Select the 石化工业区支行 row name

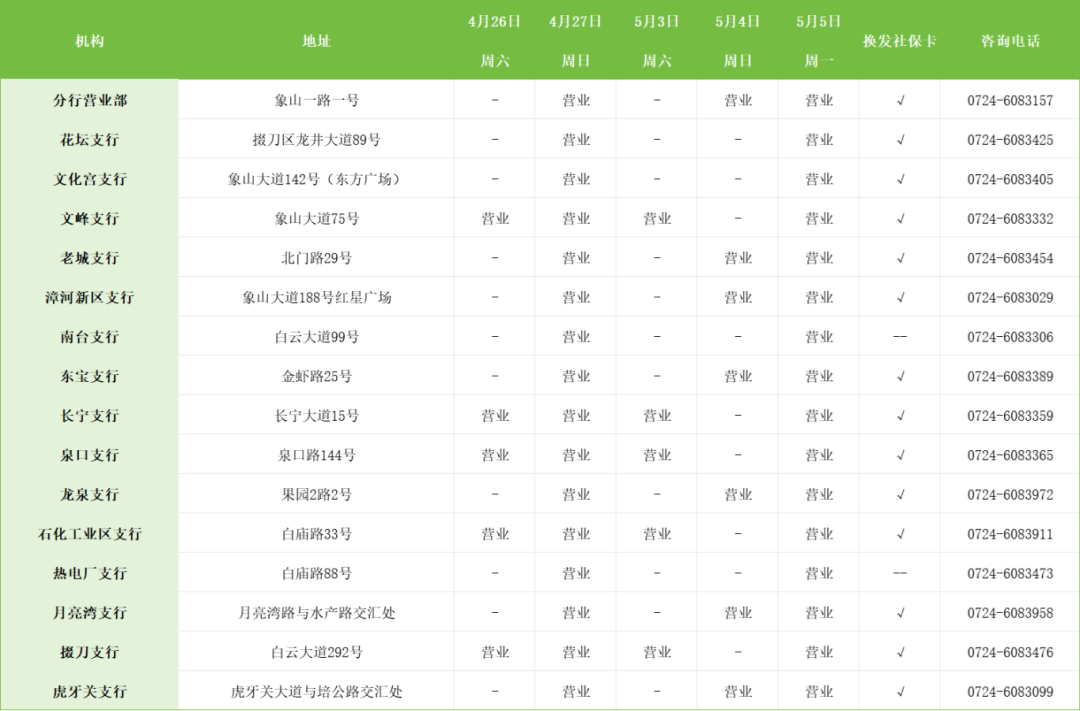(90, 534)
